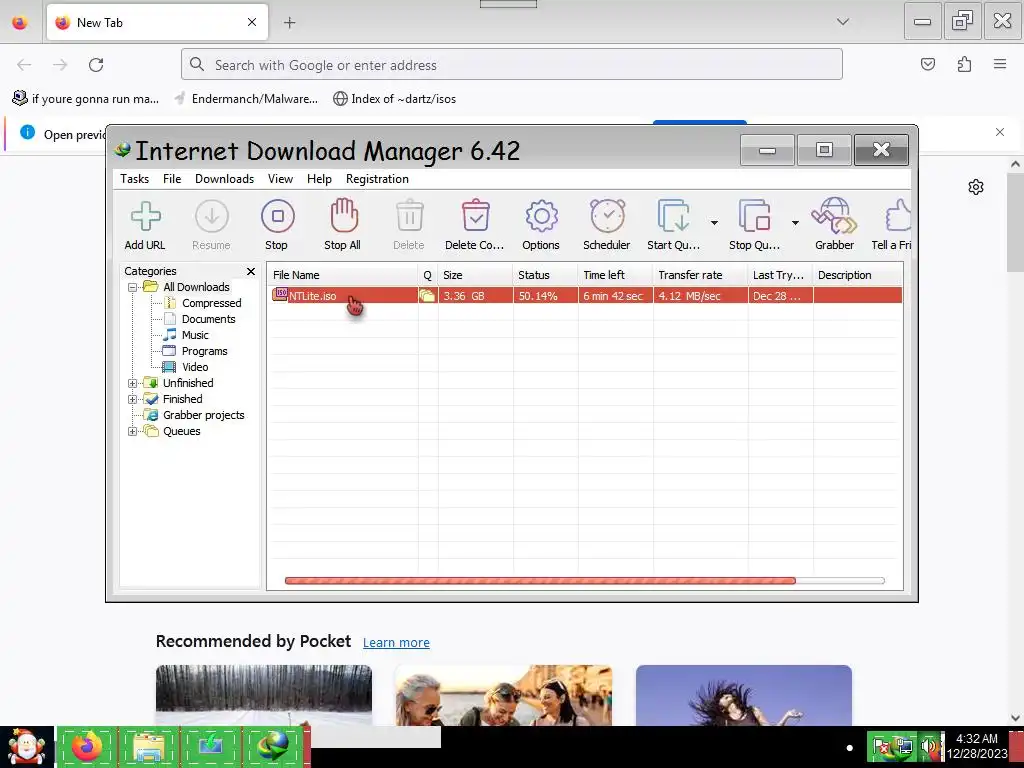Click the Add URL toolbar icon
This screenshot has height=768, width=1024.
145,216
